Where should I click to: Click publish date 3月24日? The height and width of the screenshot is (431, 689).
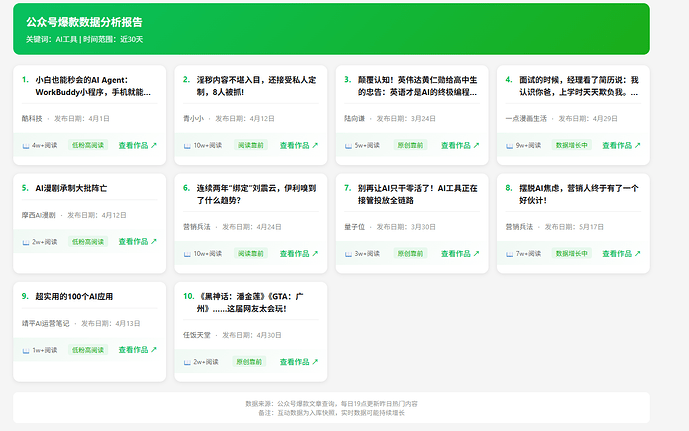point(423,119)
